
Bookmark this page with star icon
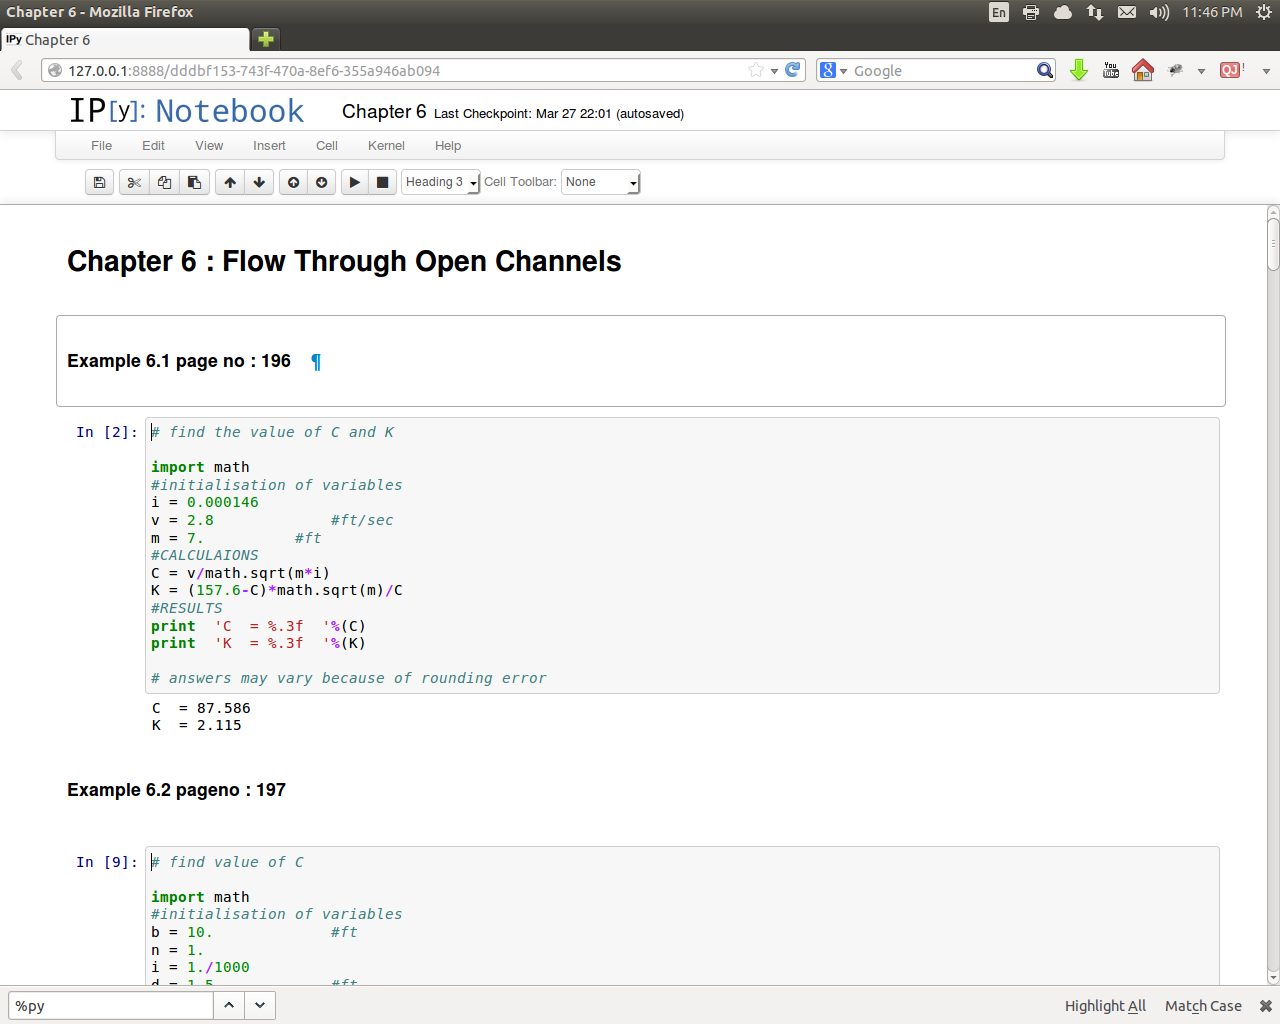(756, 70)
